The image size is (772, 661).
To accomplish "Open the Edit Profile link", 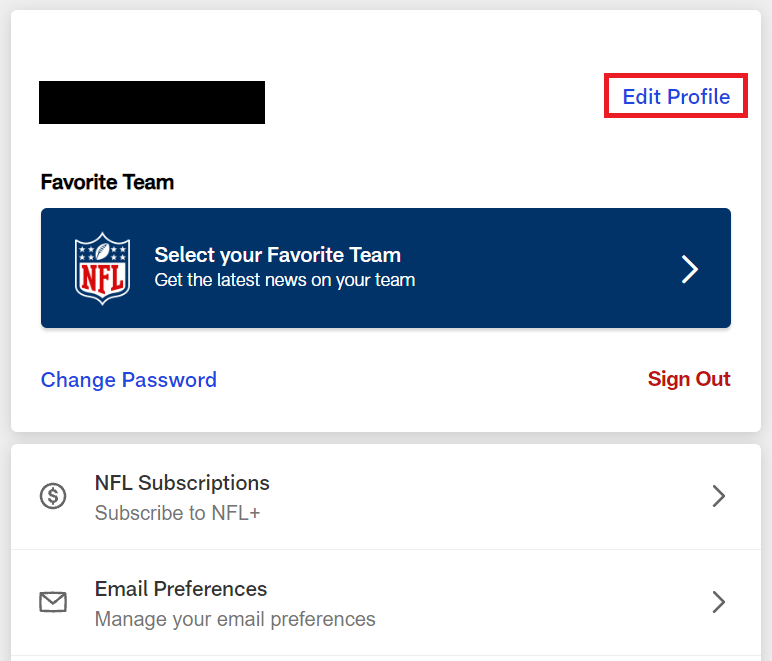I will coord(676,97).
